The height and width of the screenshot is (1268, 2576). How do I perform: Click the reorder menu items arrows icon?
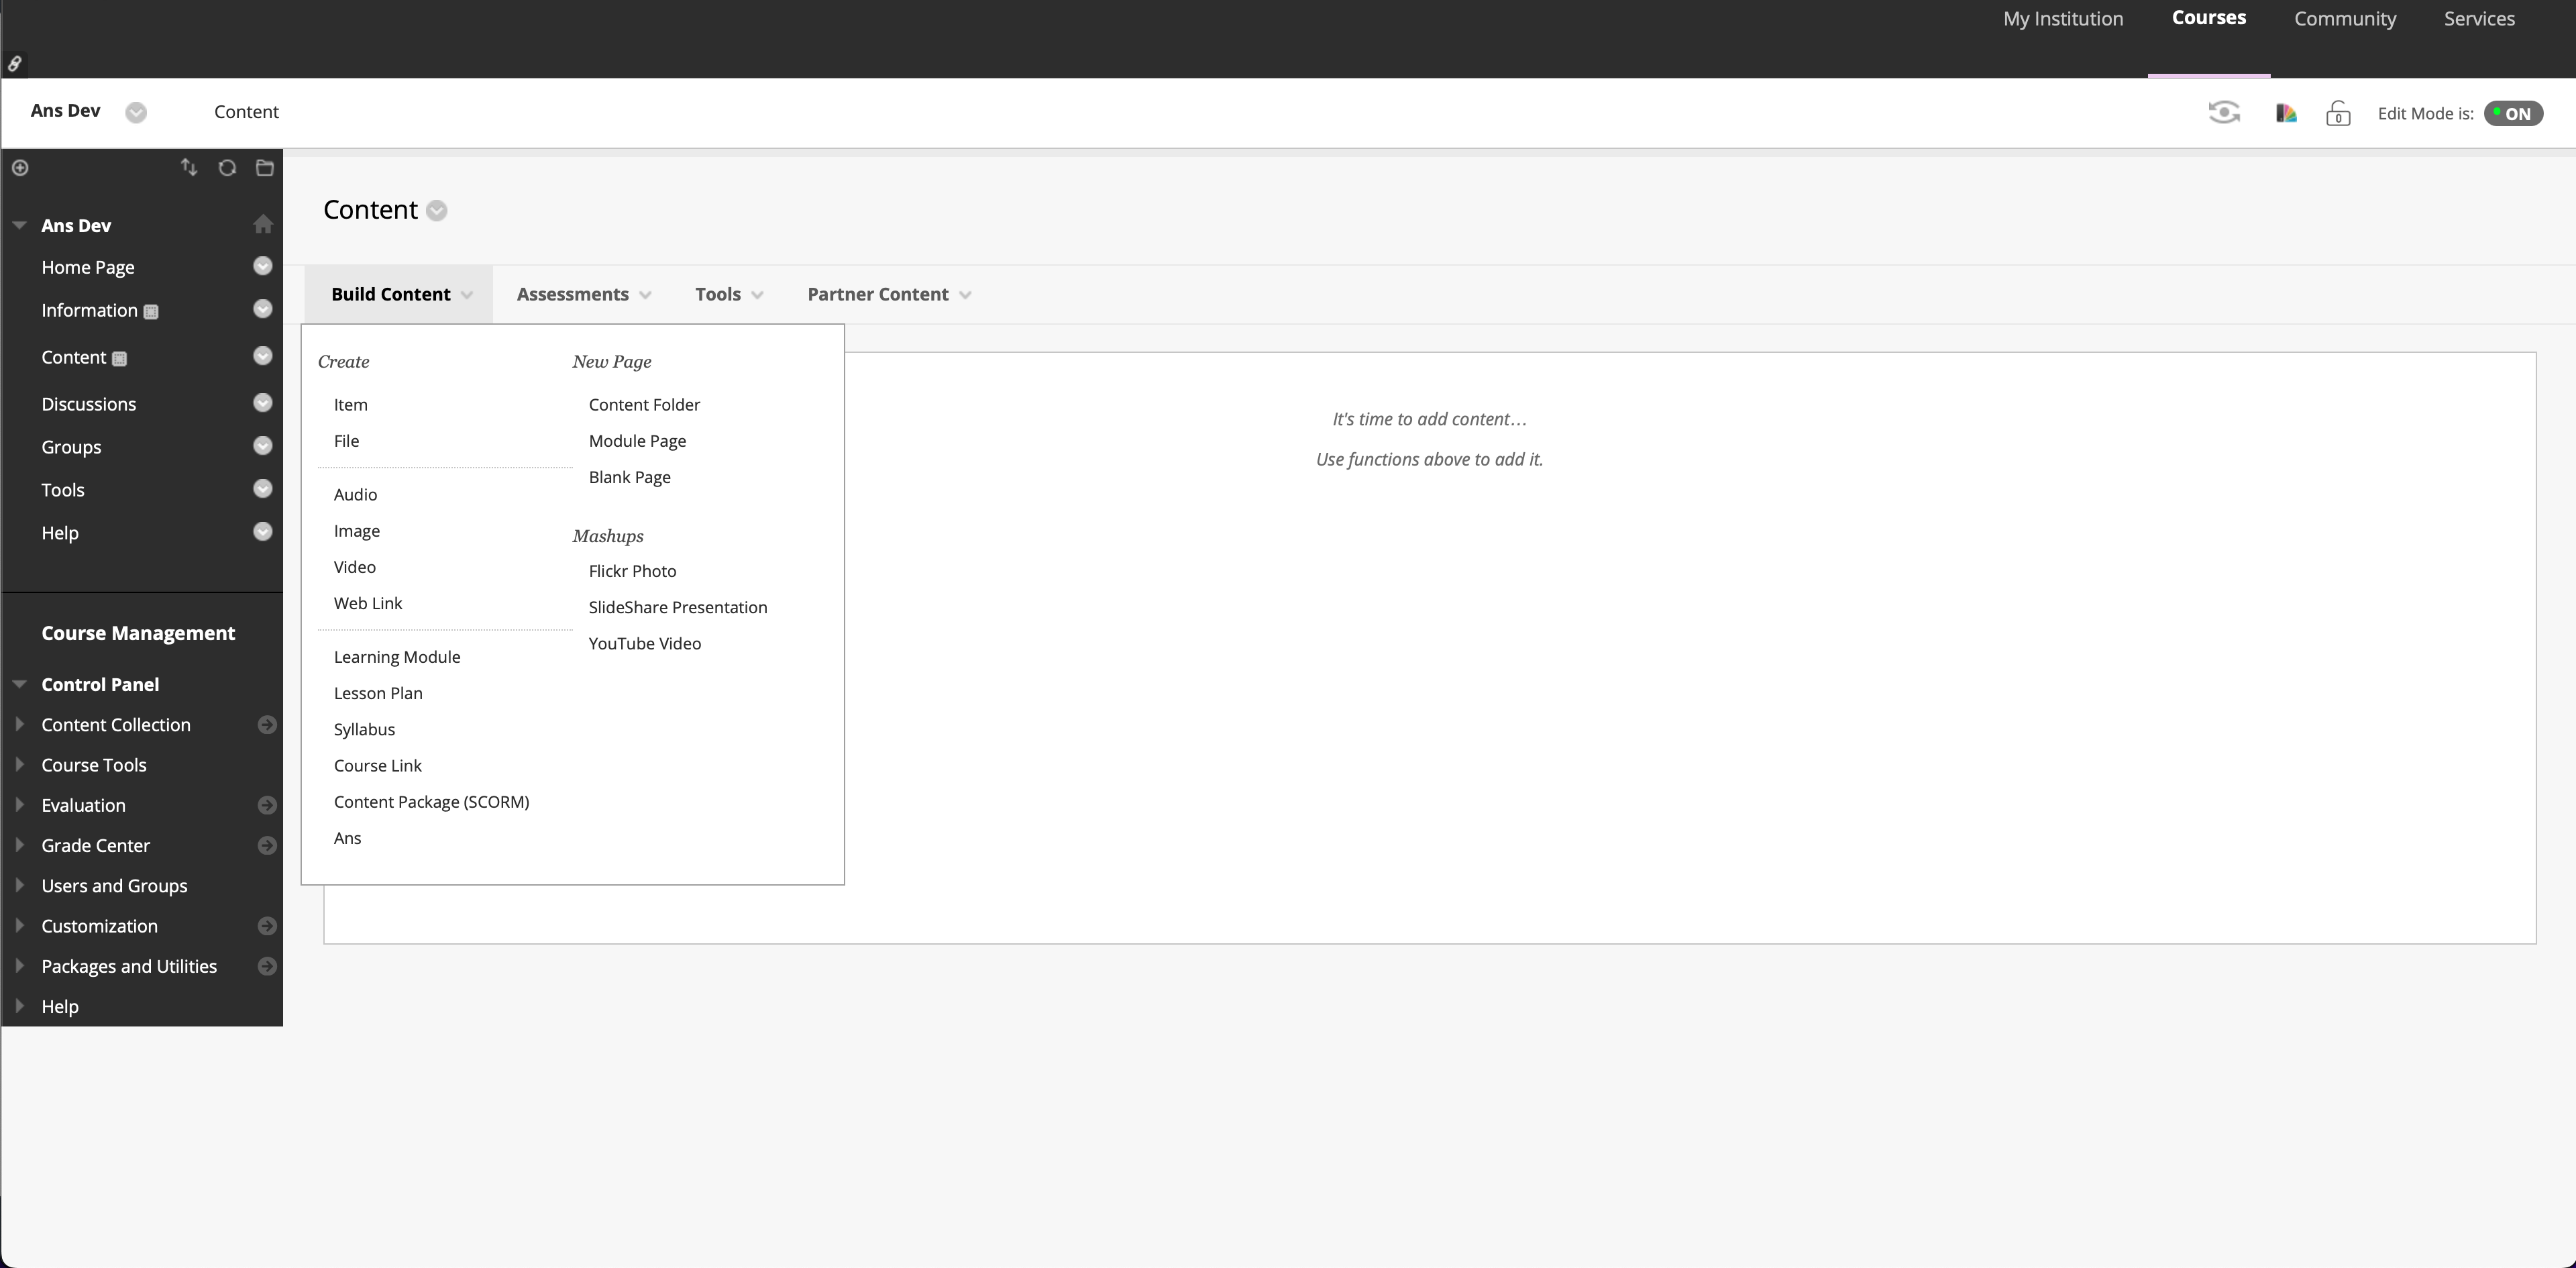point(189,167)
